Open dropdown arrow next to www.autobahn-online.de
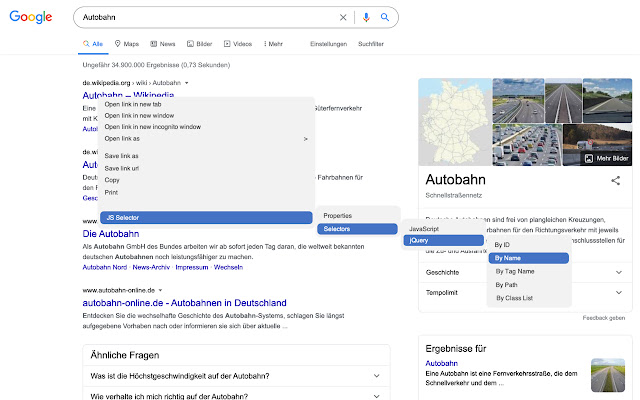 160,290
